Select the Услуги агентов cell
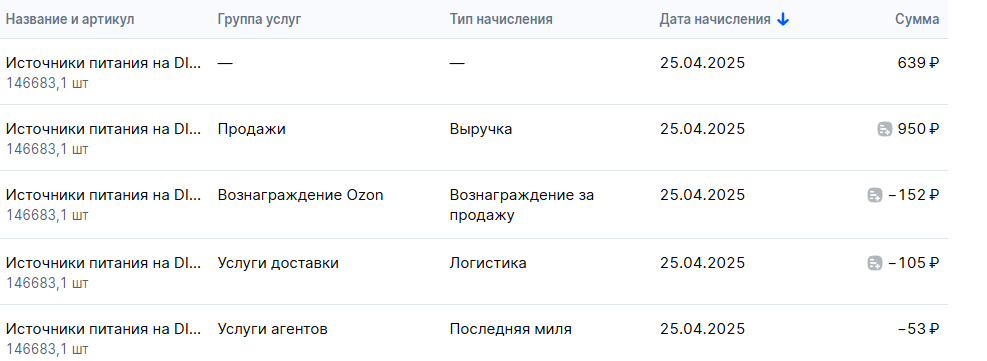987x361 pixels. point(273,329)
